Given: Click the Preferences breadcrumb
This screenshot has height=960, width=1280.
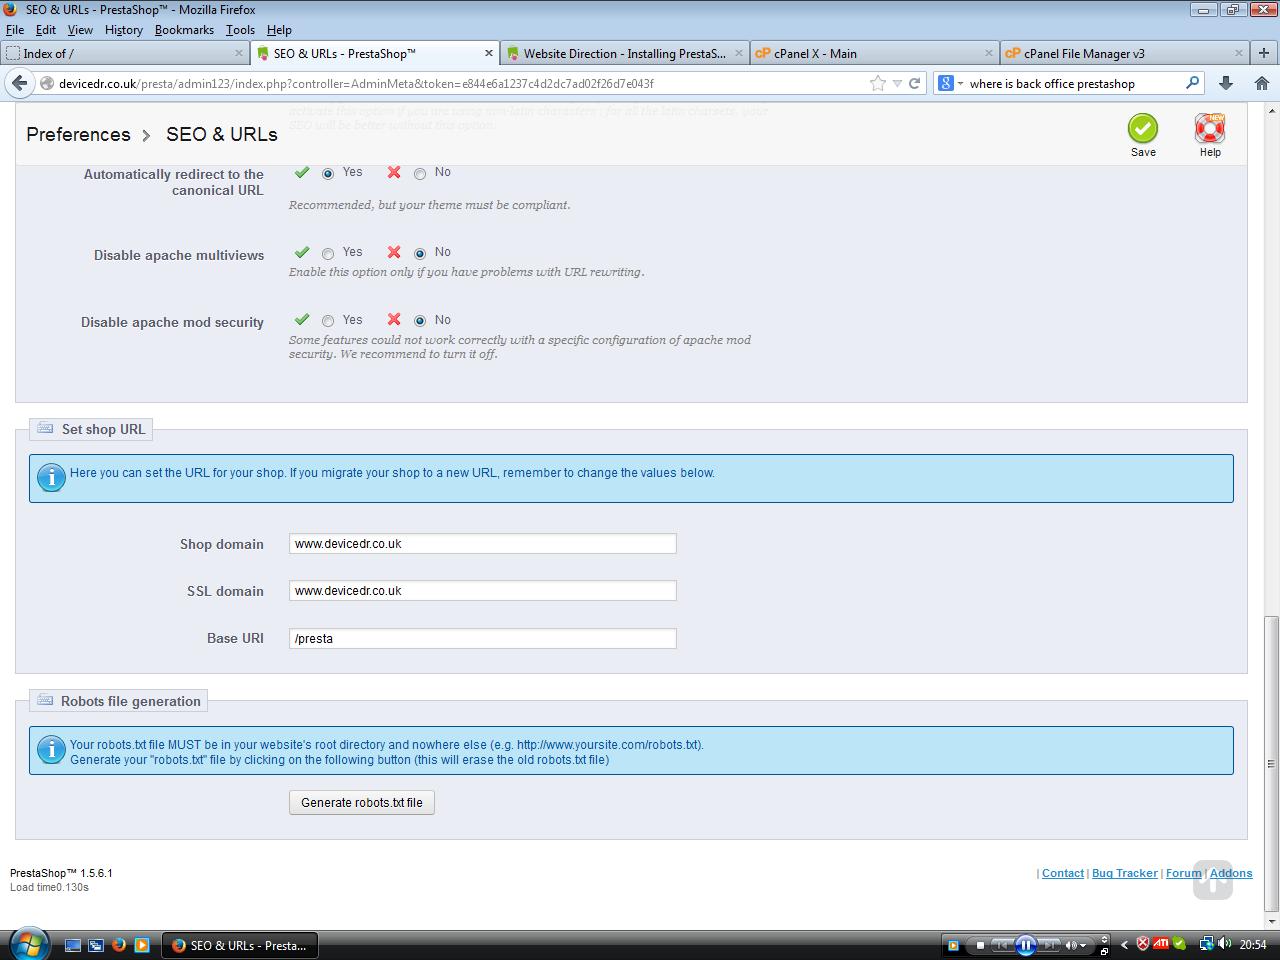Looking at the screenshot, I should 78,134.
